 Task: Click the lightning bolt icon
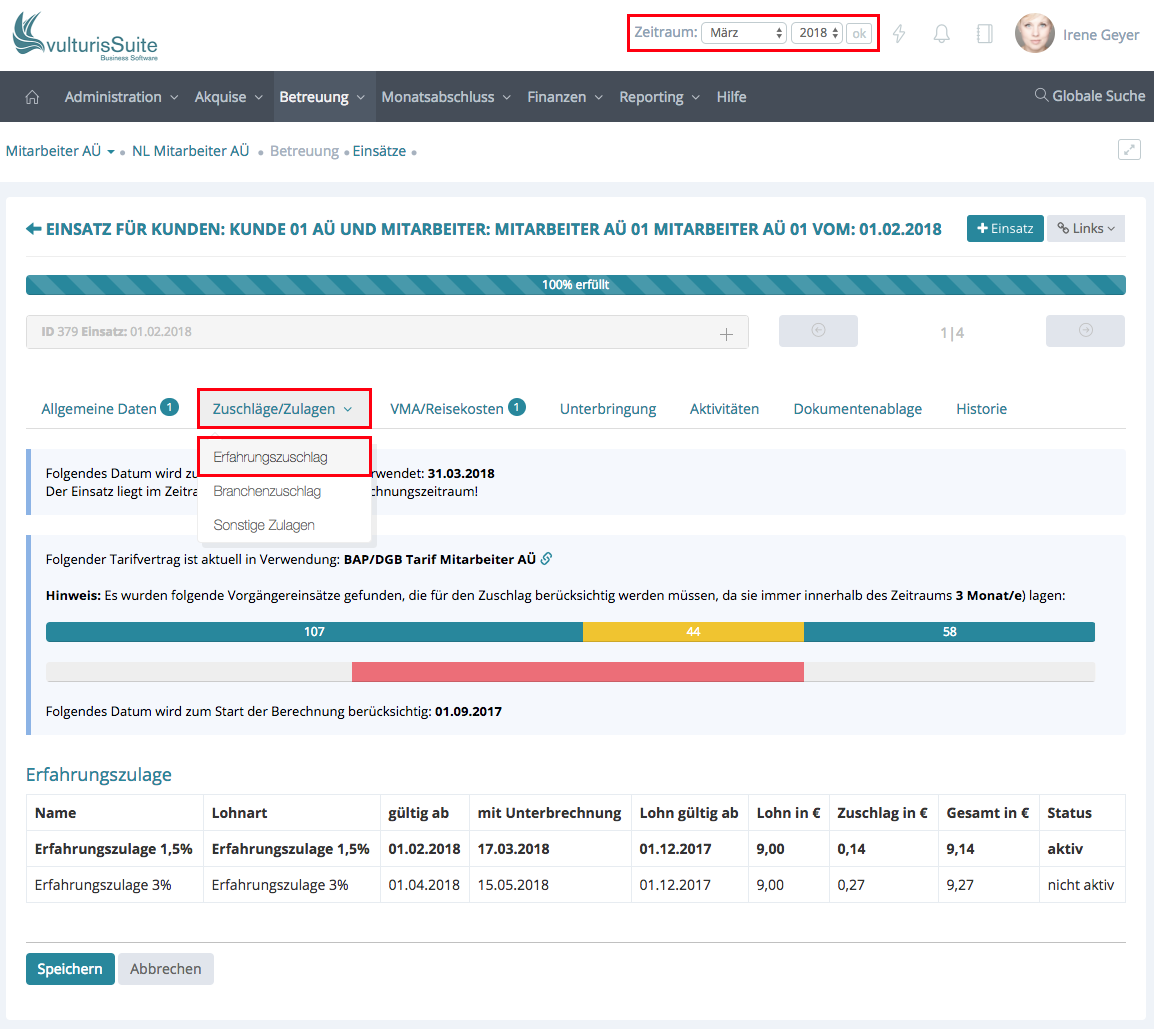(899, 34)
